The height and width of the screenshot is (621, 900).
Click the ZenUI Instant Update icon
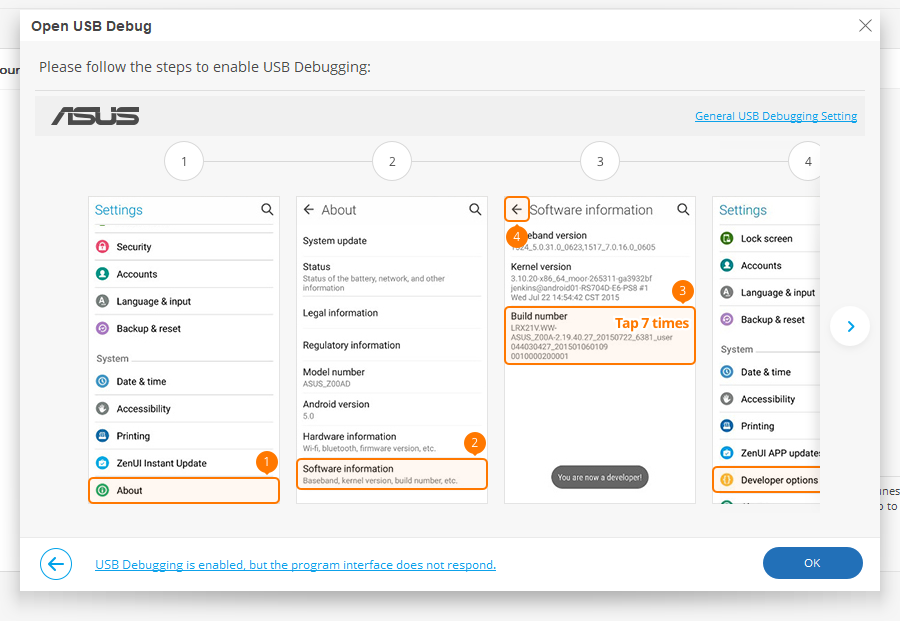coord(102,463)
